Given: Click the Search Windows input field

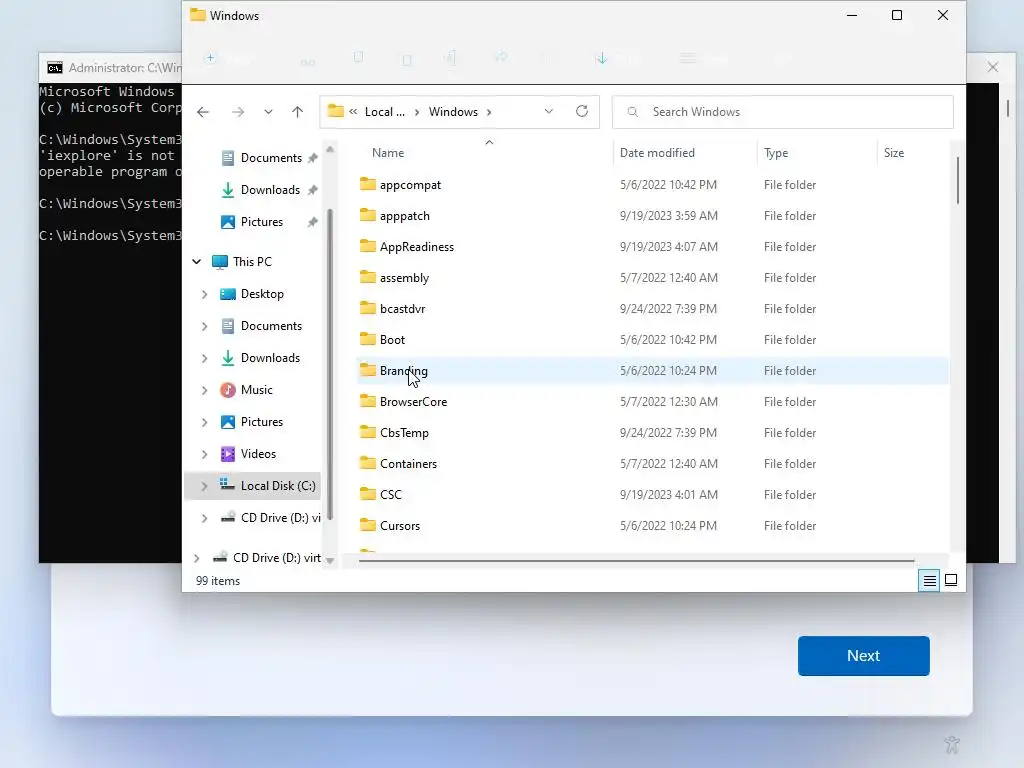Looking at the screenshot, I should (782, 112).
